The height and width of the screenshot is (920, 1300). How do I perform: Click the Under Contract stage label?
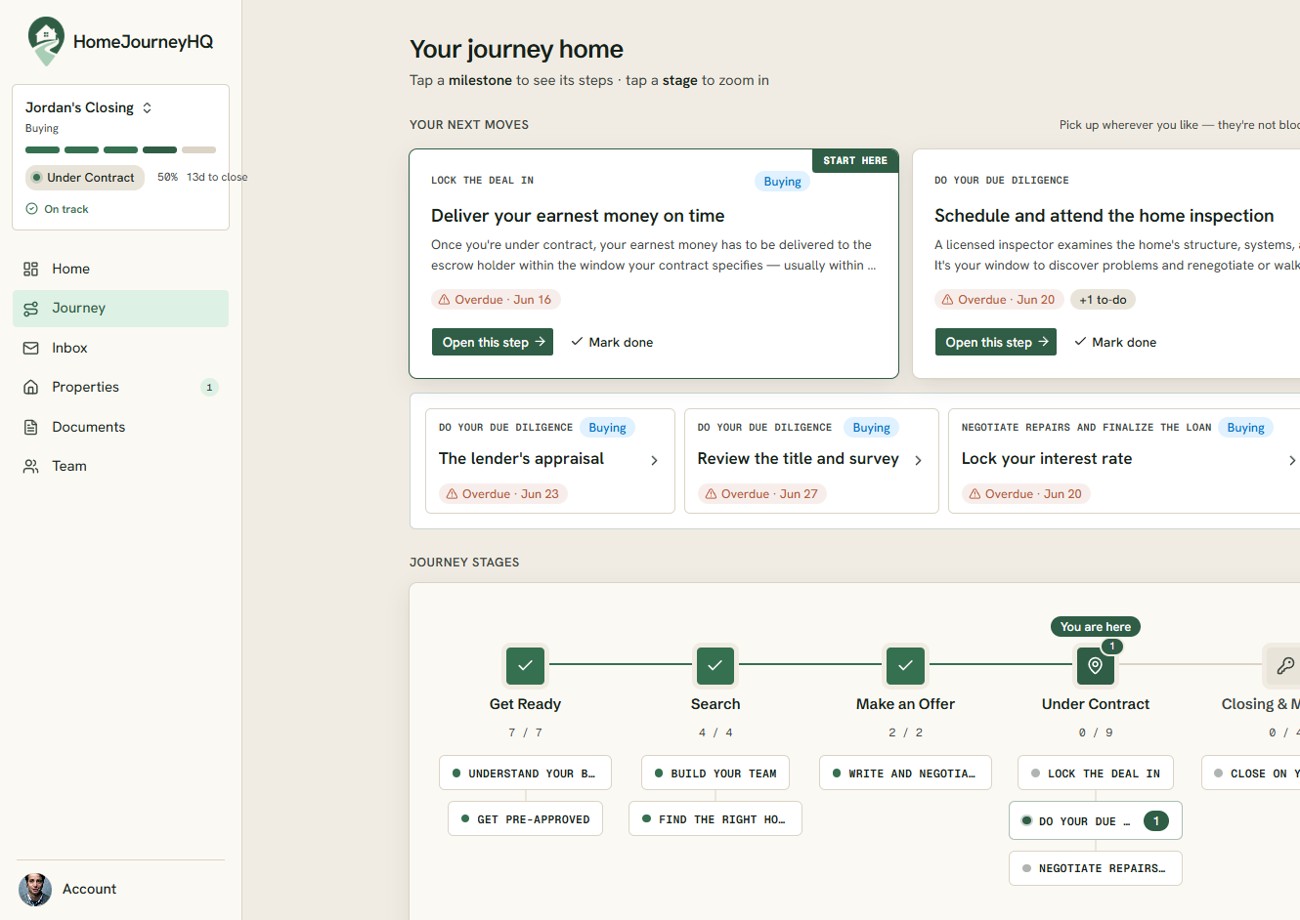click(1095, 704)
